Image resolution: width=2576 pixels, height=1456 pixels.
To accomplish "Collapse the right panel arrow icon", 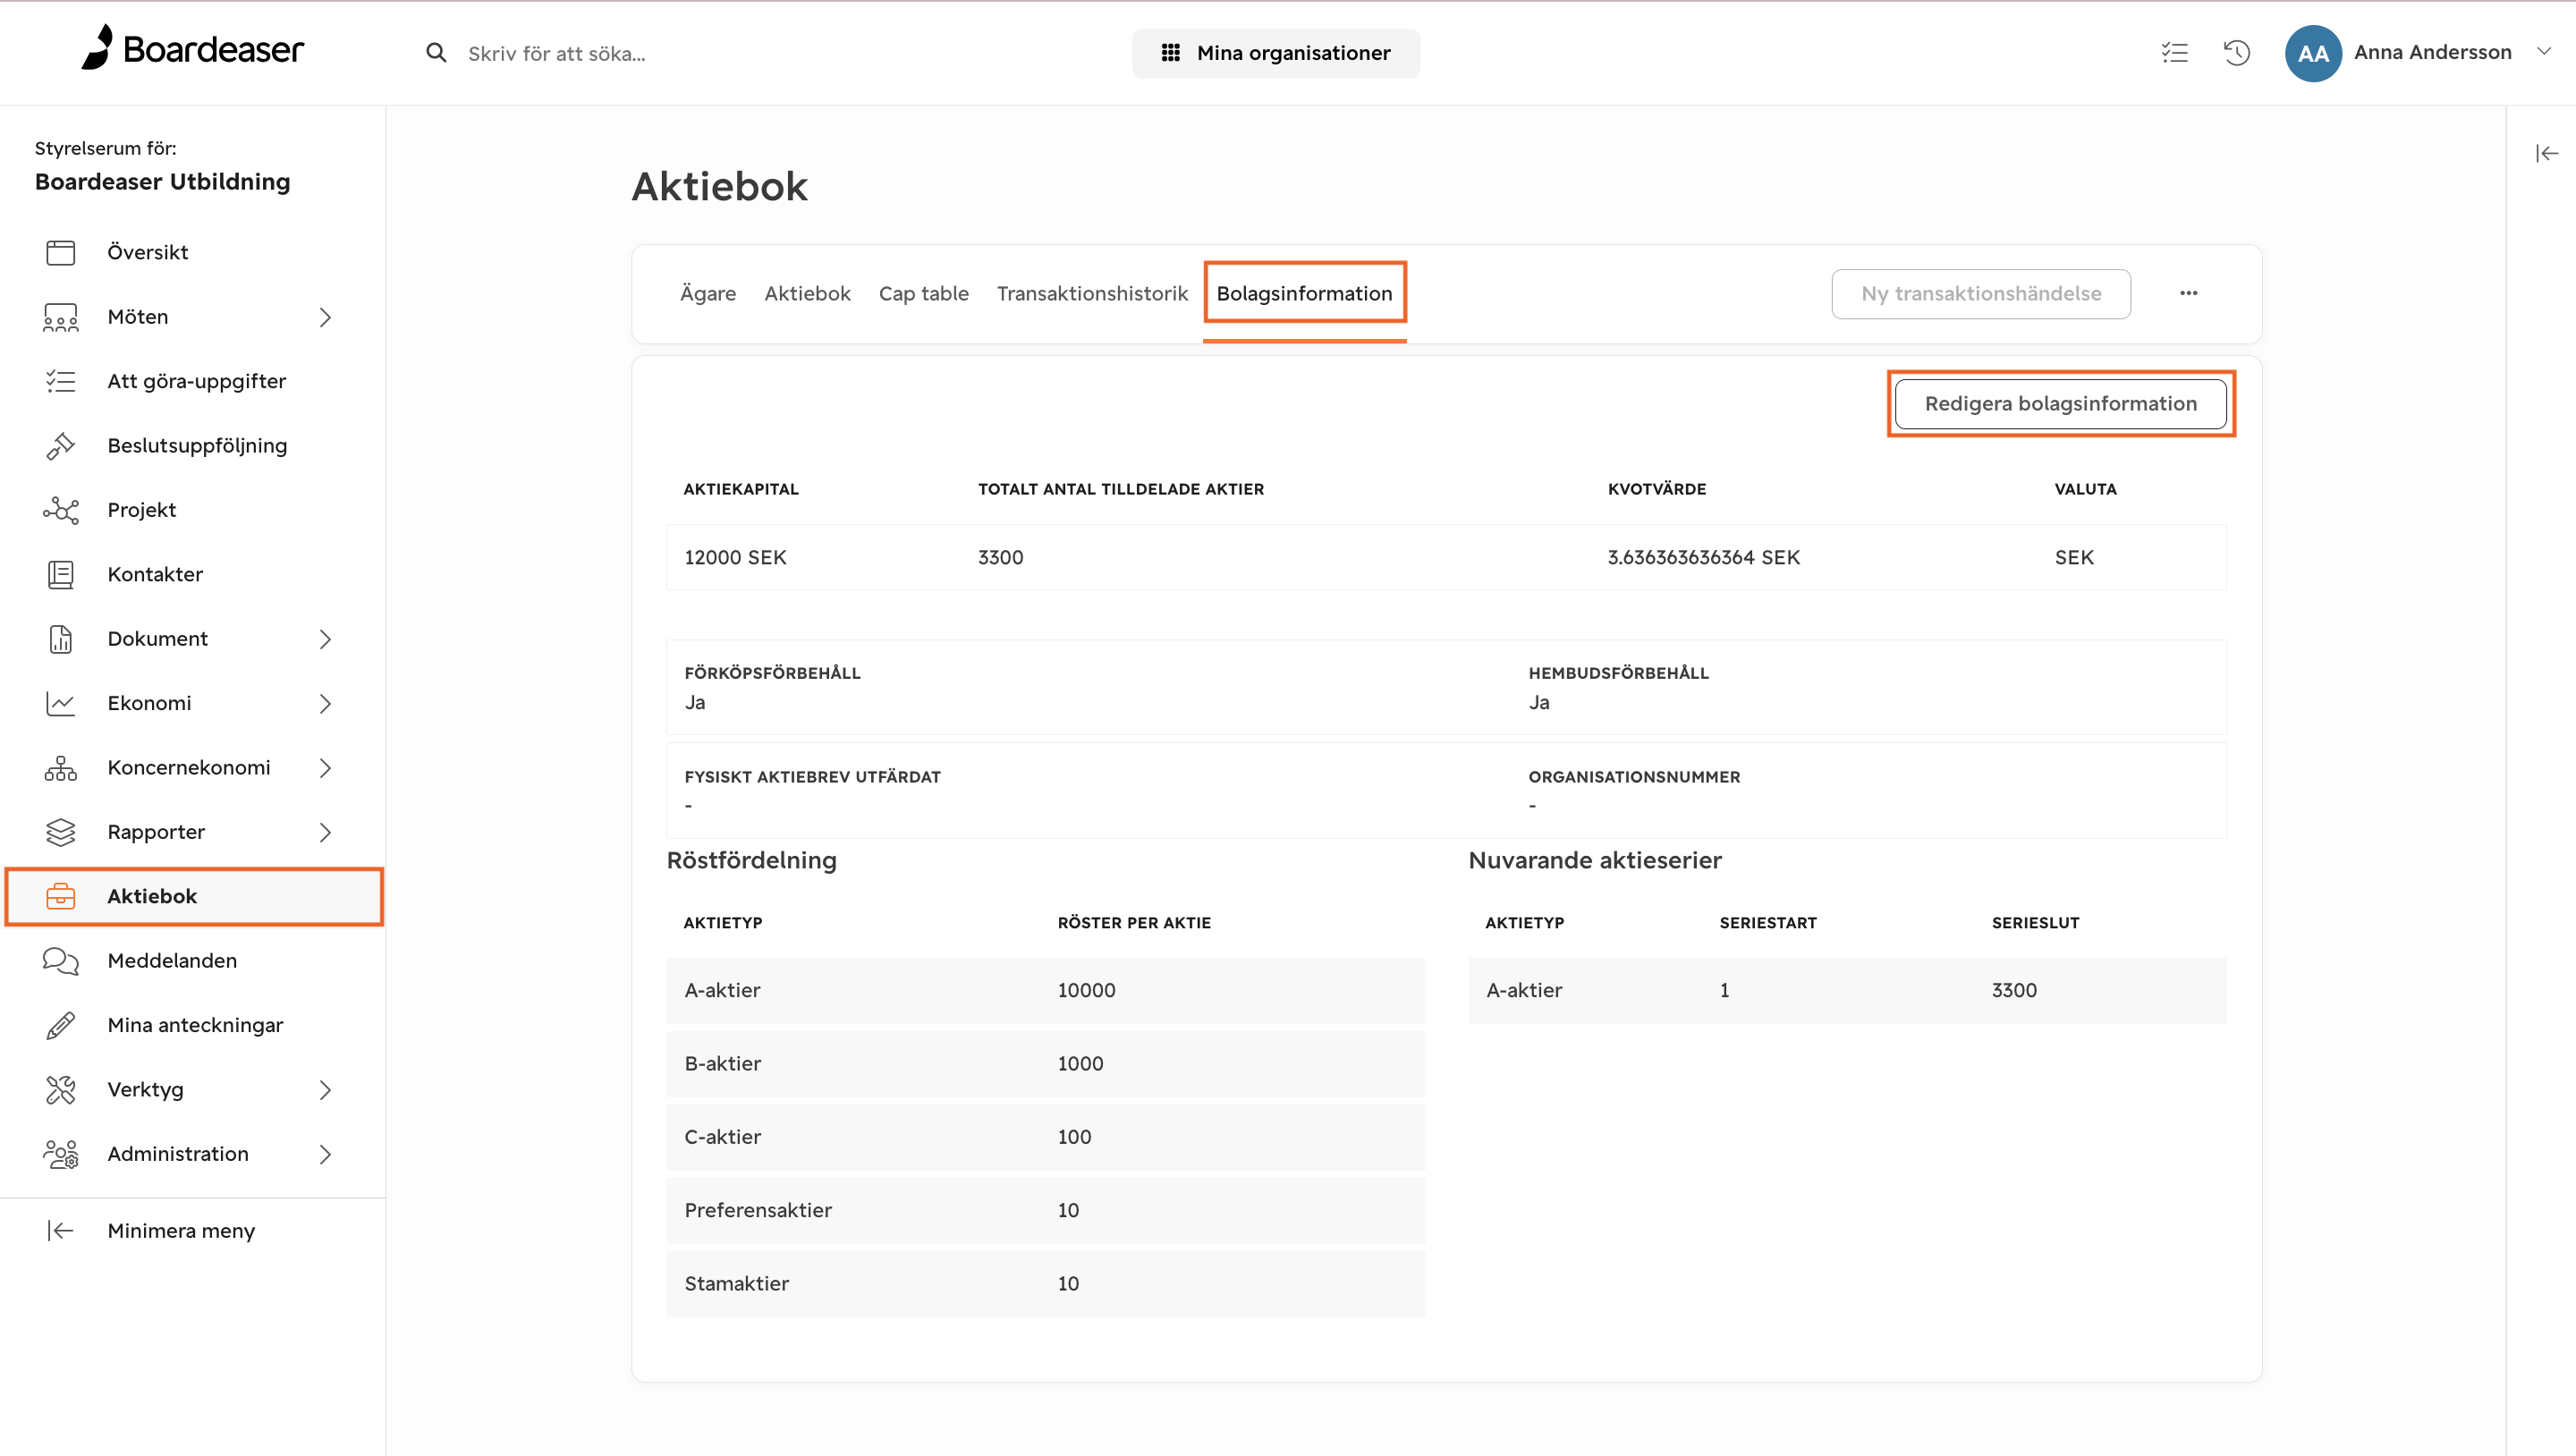I will (2546, 153).
